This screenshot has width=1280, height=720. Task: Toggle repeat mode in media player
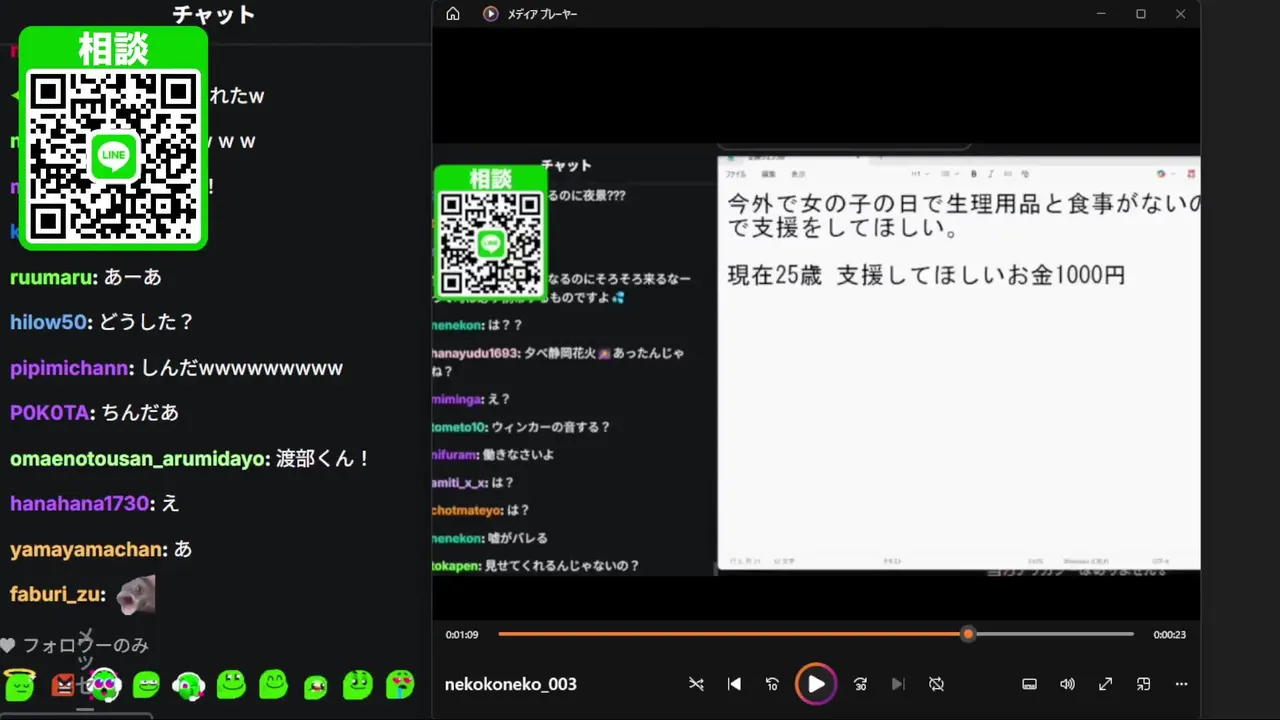tap(936, 684)
